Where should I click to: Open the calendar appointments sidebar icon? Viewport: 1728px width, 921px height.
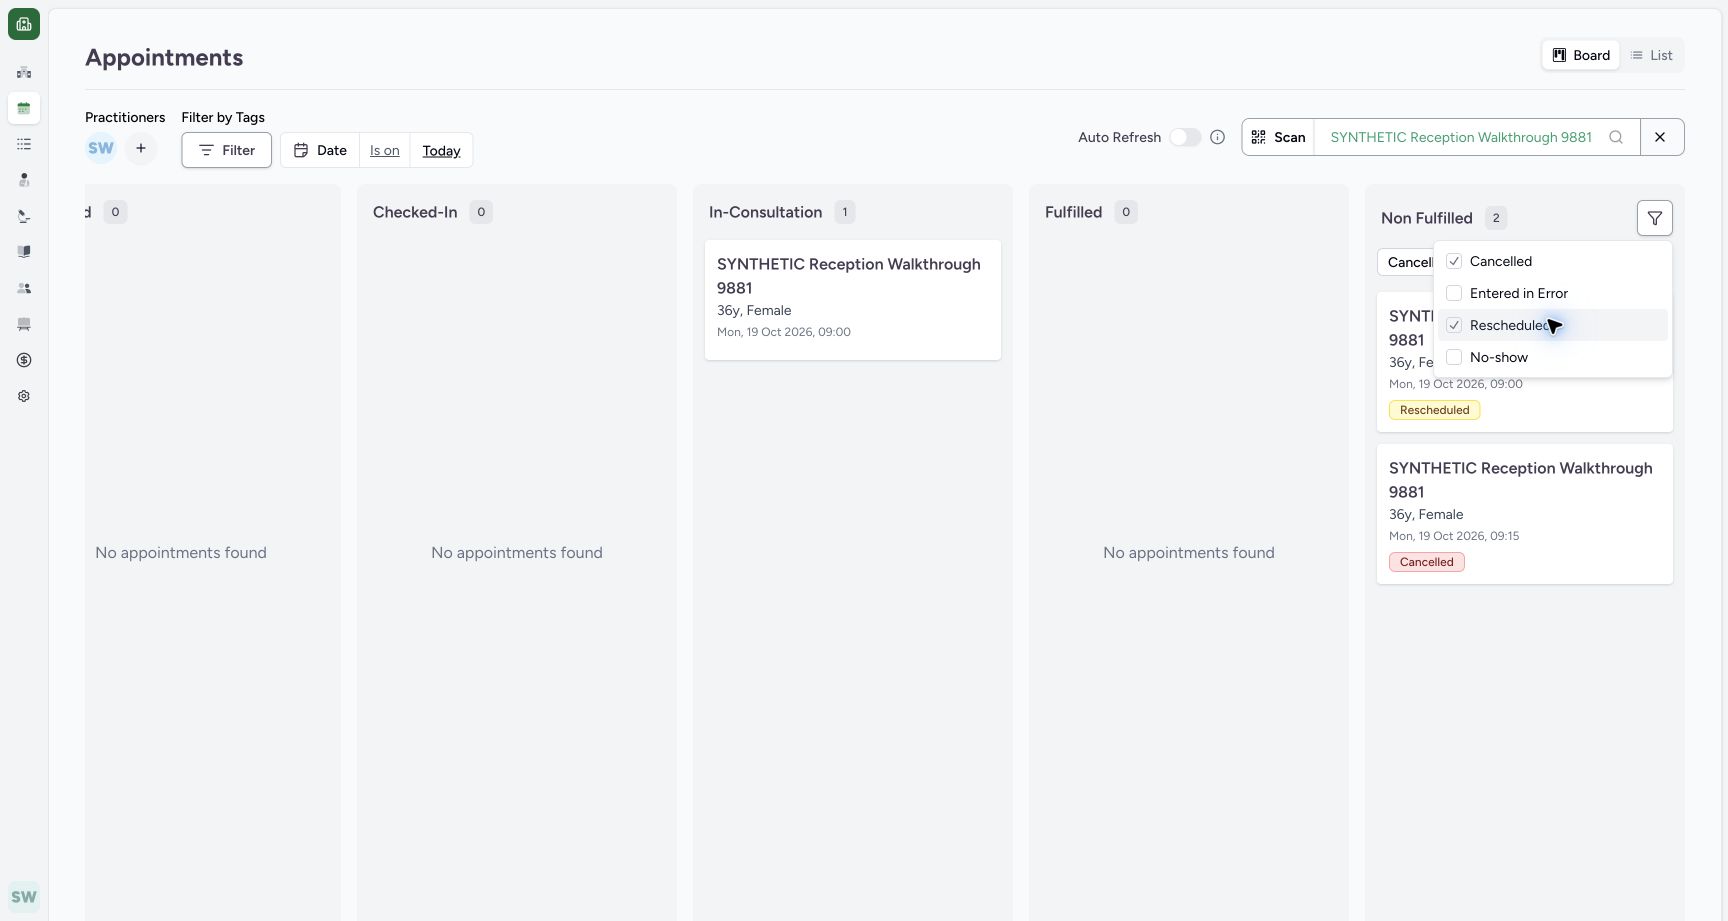tap(24, 108)
